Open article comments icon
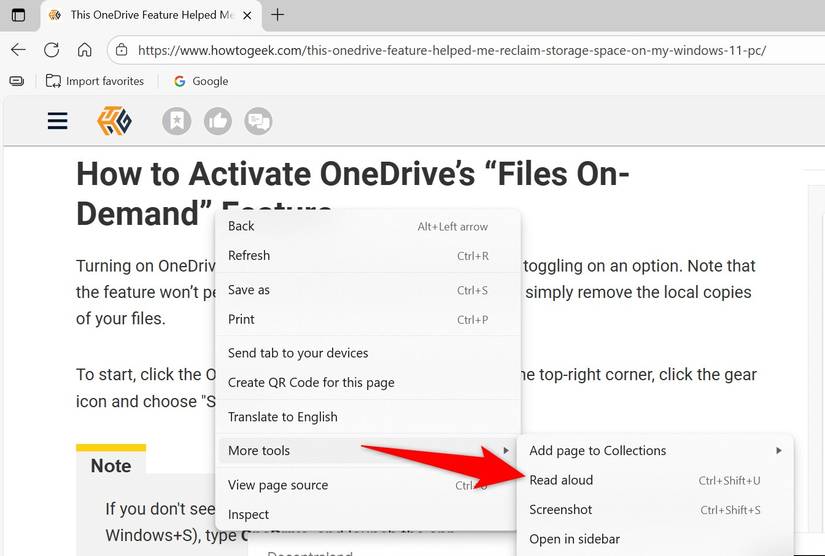Image resolution: width=825 pixels, height=556 pixels. [x=258, y=121]
